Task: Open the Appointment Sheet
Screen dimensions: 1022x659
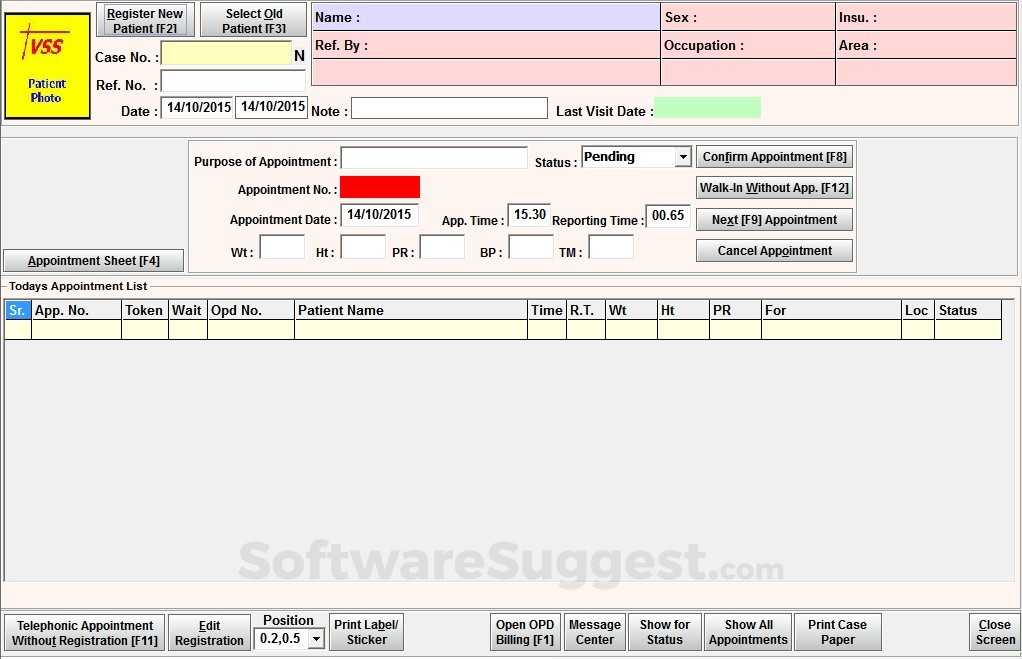Action: tap(92, 260)
